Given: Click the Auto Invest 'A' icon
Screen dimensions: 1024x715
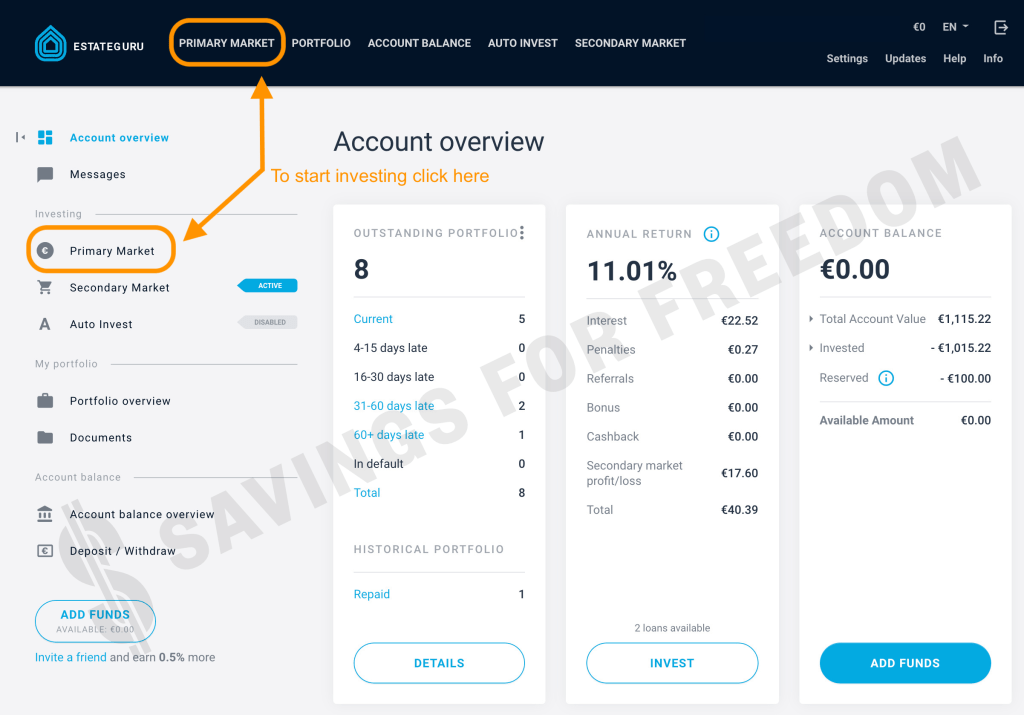Looking at the screenshot, I should point(44,324).
